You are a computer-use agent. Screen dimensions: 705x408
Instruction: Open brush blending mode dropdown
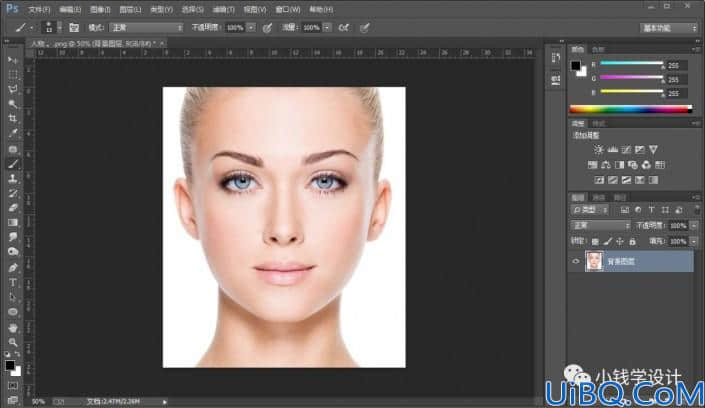(x=146, y=28)
